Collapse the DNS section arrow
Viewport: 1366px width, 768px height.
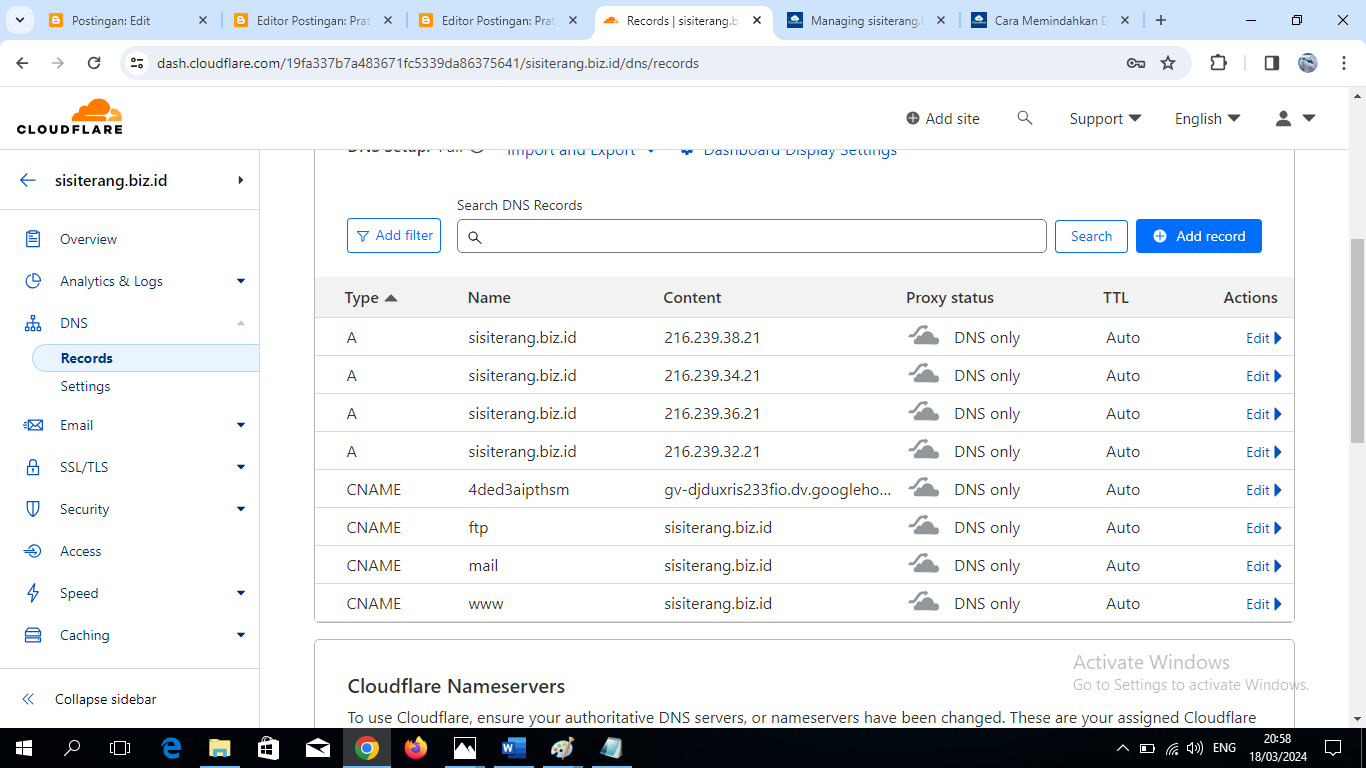pyautogui.click(x=241, y=323)
